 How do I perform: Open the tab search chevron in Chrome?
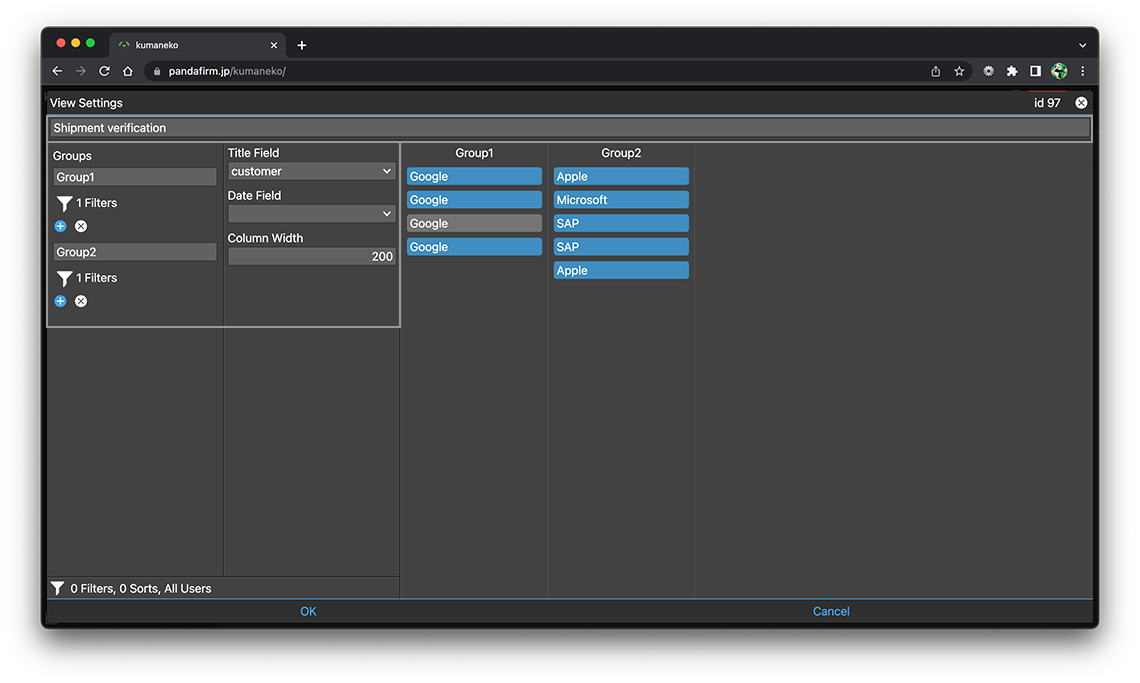click(x=1082, y=45)
